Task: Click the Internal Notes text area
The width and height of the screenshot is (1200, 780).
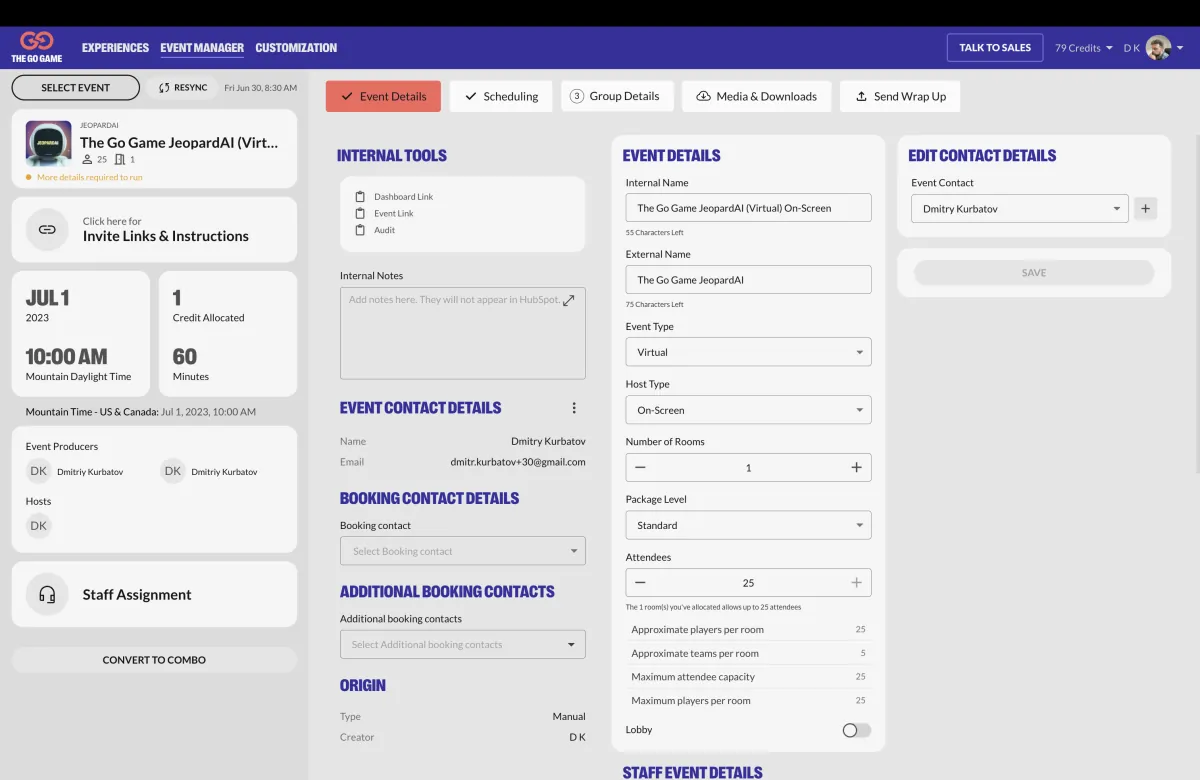Action: click(x=463, y=333)
